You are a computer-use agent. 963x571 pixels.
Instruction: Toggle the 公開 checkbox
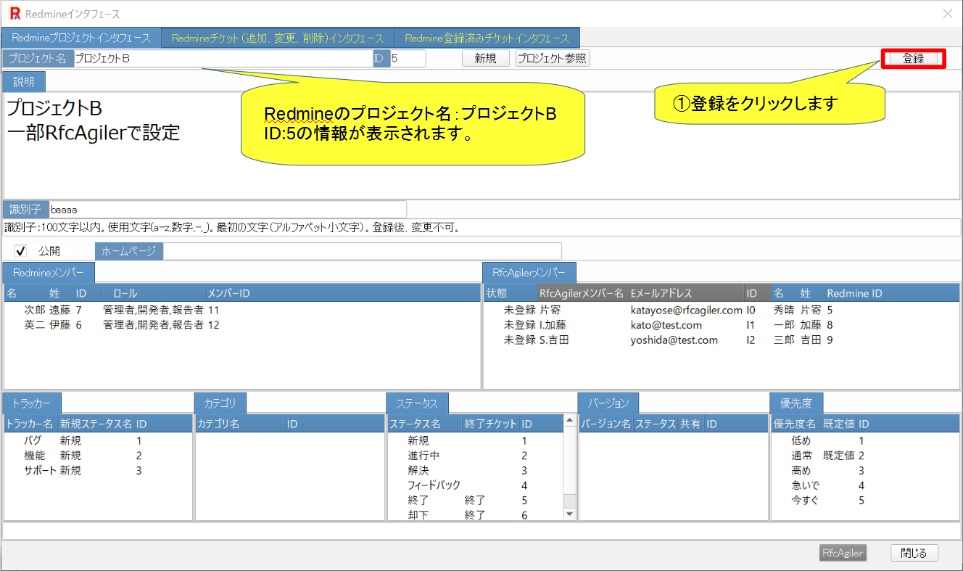tap(20, 251)
